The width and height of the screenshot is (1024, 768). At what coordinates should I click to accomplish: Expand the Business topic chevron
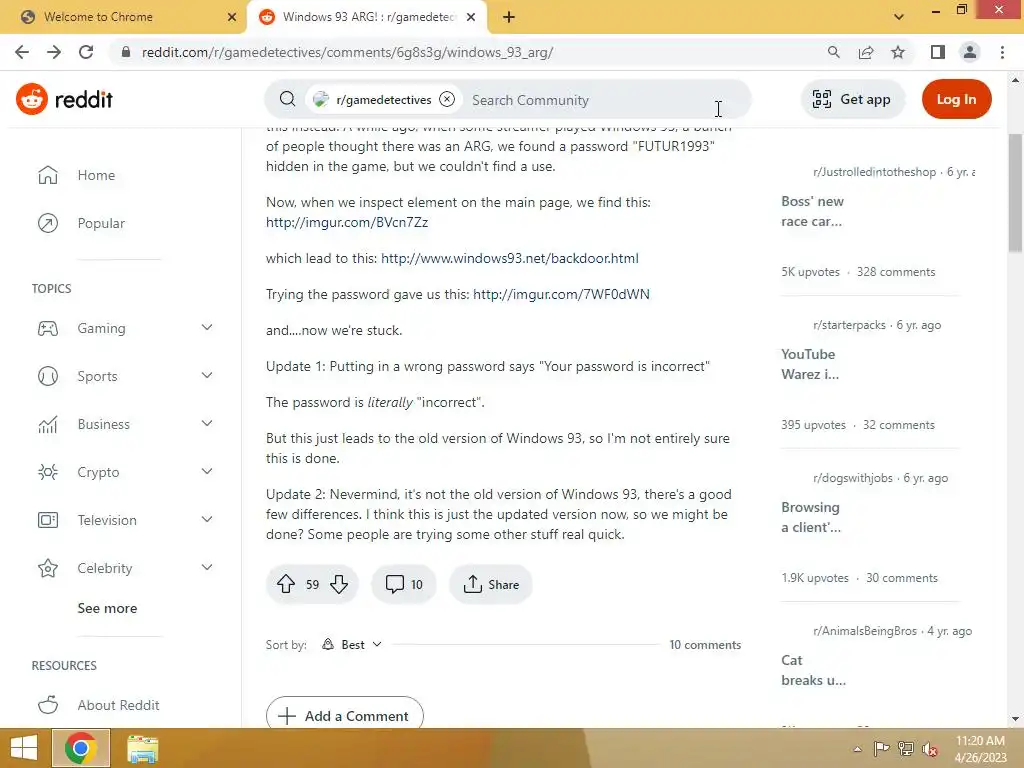[x=207, y=423]
